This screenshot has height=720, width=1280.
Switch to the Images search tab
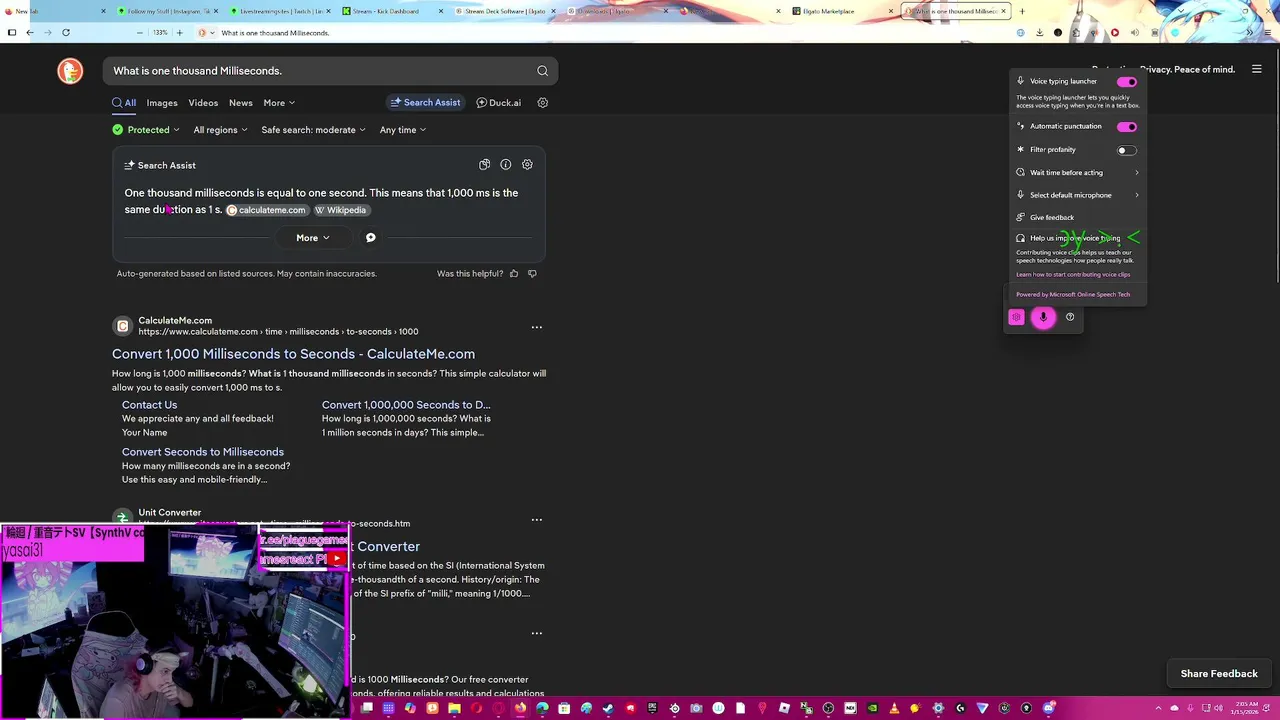tap(162, 103)
